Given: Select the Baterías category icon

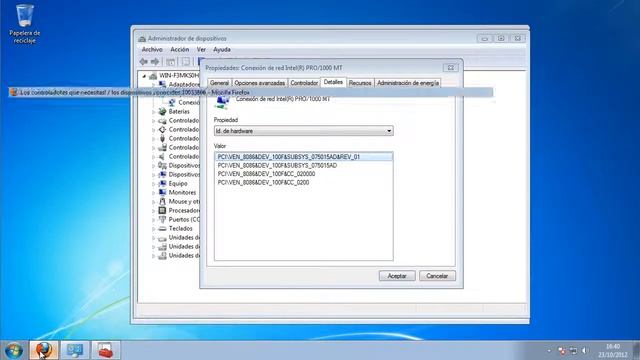Looking at the screenshot, I should (162, 111).
